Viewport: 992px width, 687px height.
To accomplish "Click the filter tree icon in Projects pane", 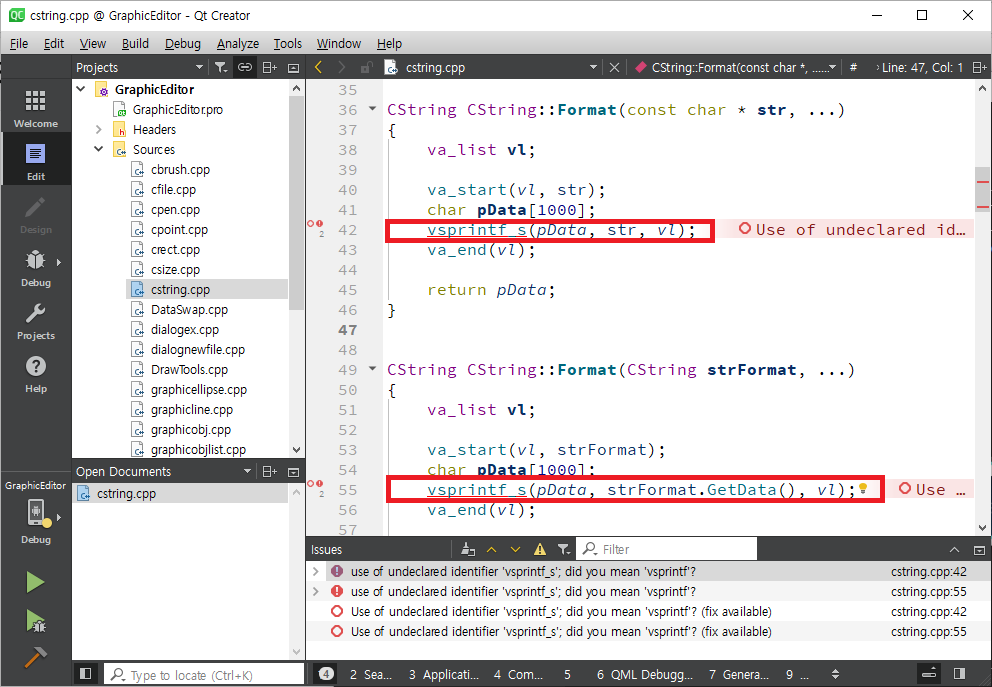I will (220, 67).
